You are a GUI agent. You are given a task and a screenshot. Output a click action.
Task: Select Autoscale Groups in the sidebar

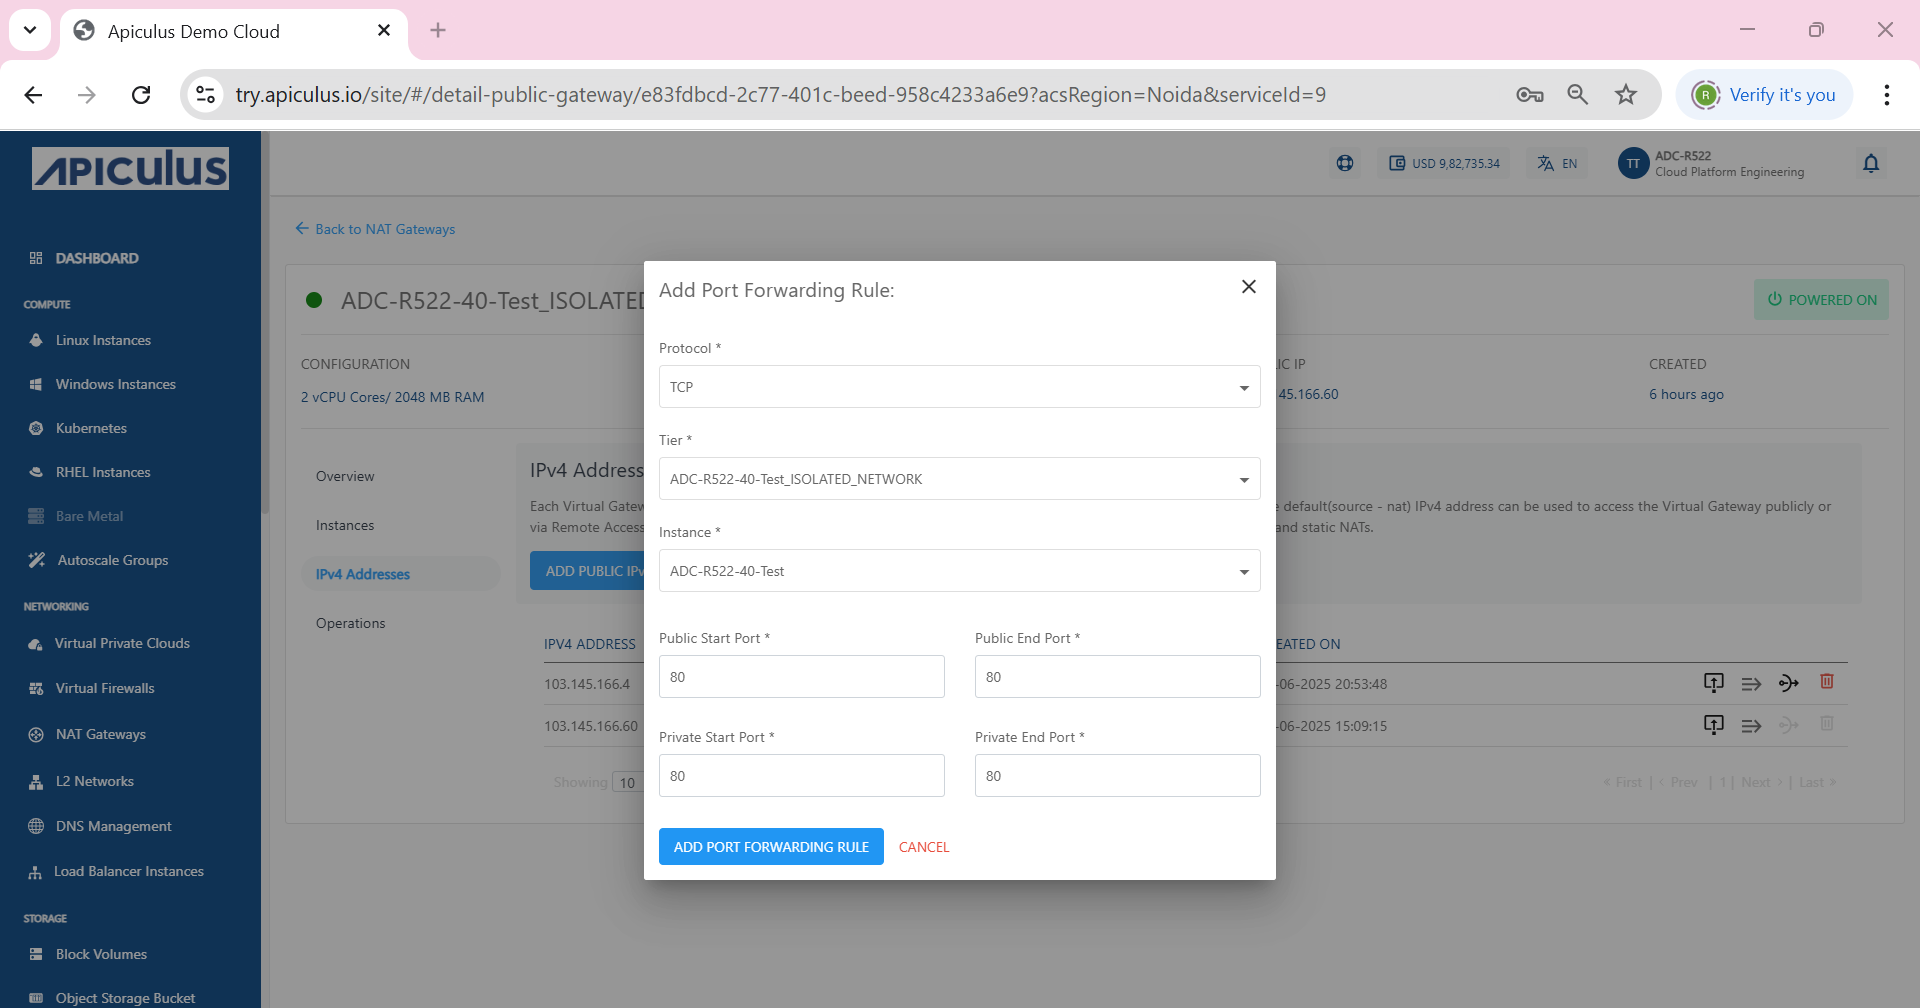(111, 560)
